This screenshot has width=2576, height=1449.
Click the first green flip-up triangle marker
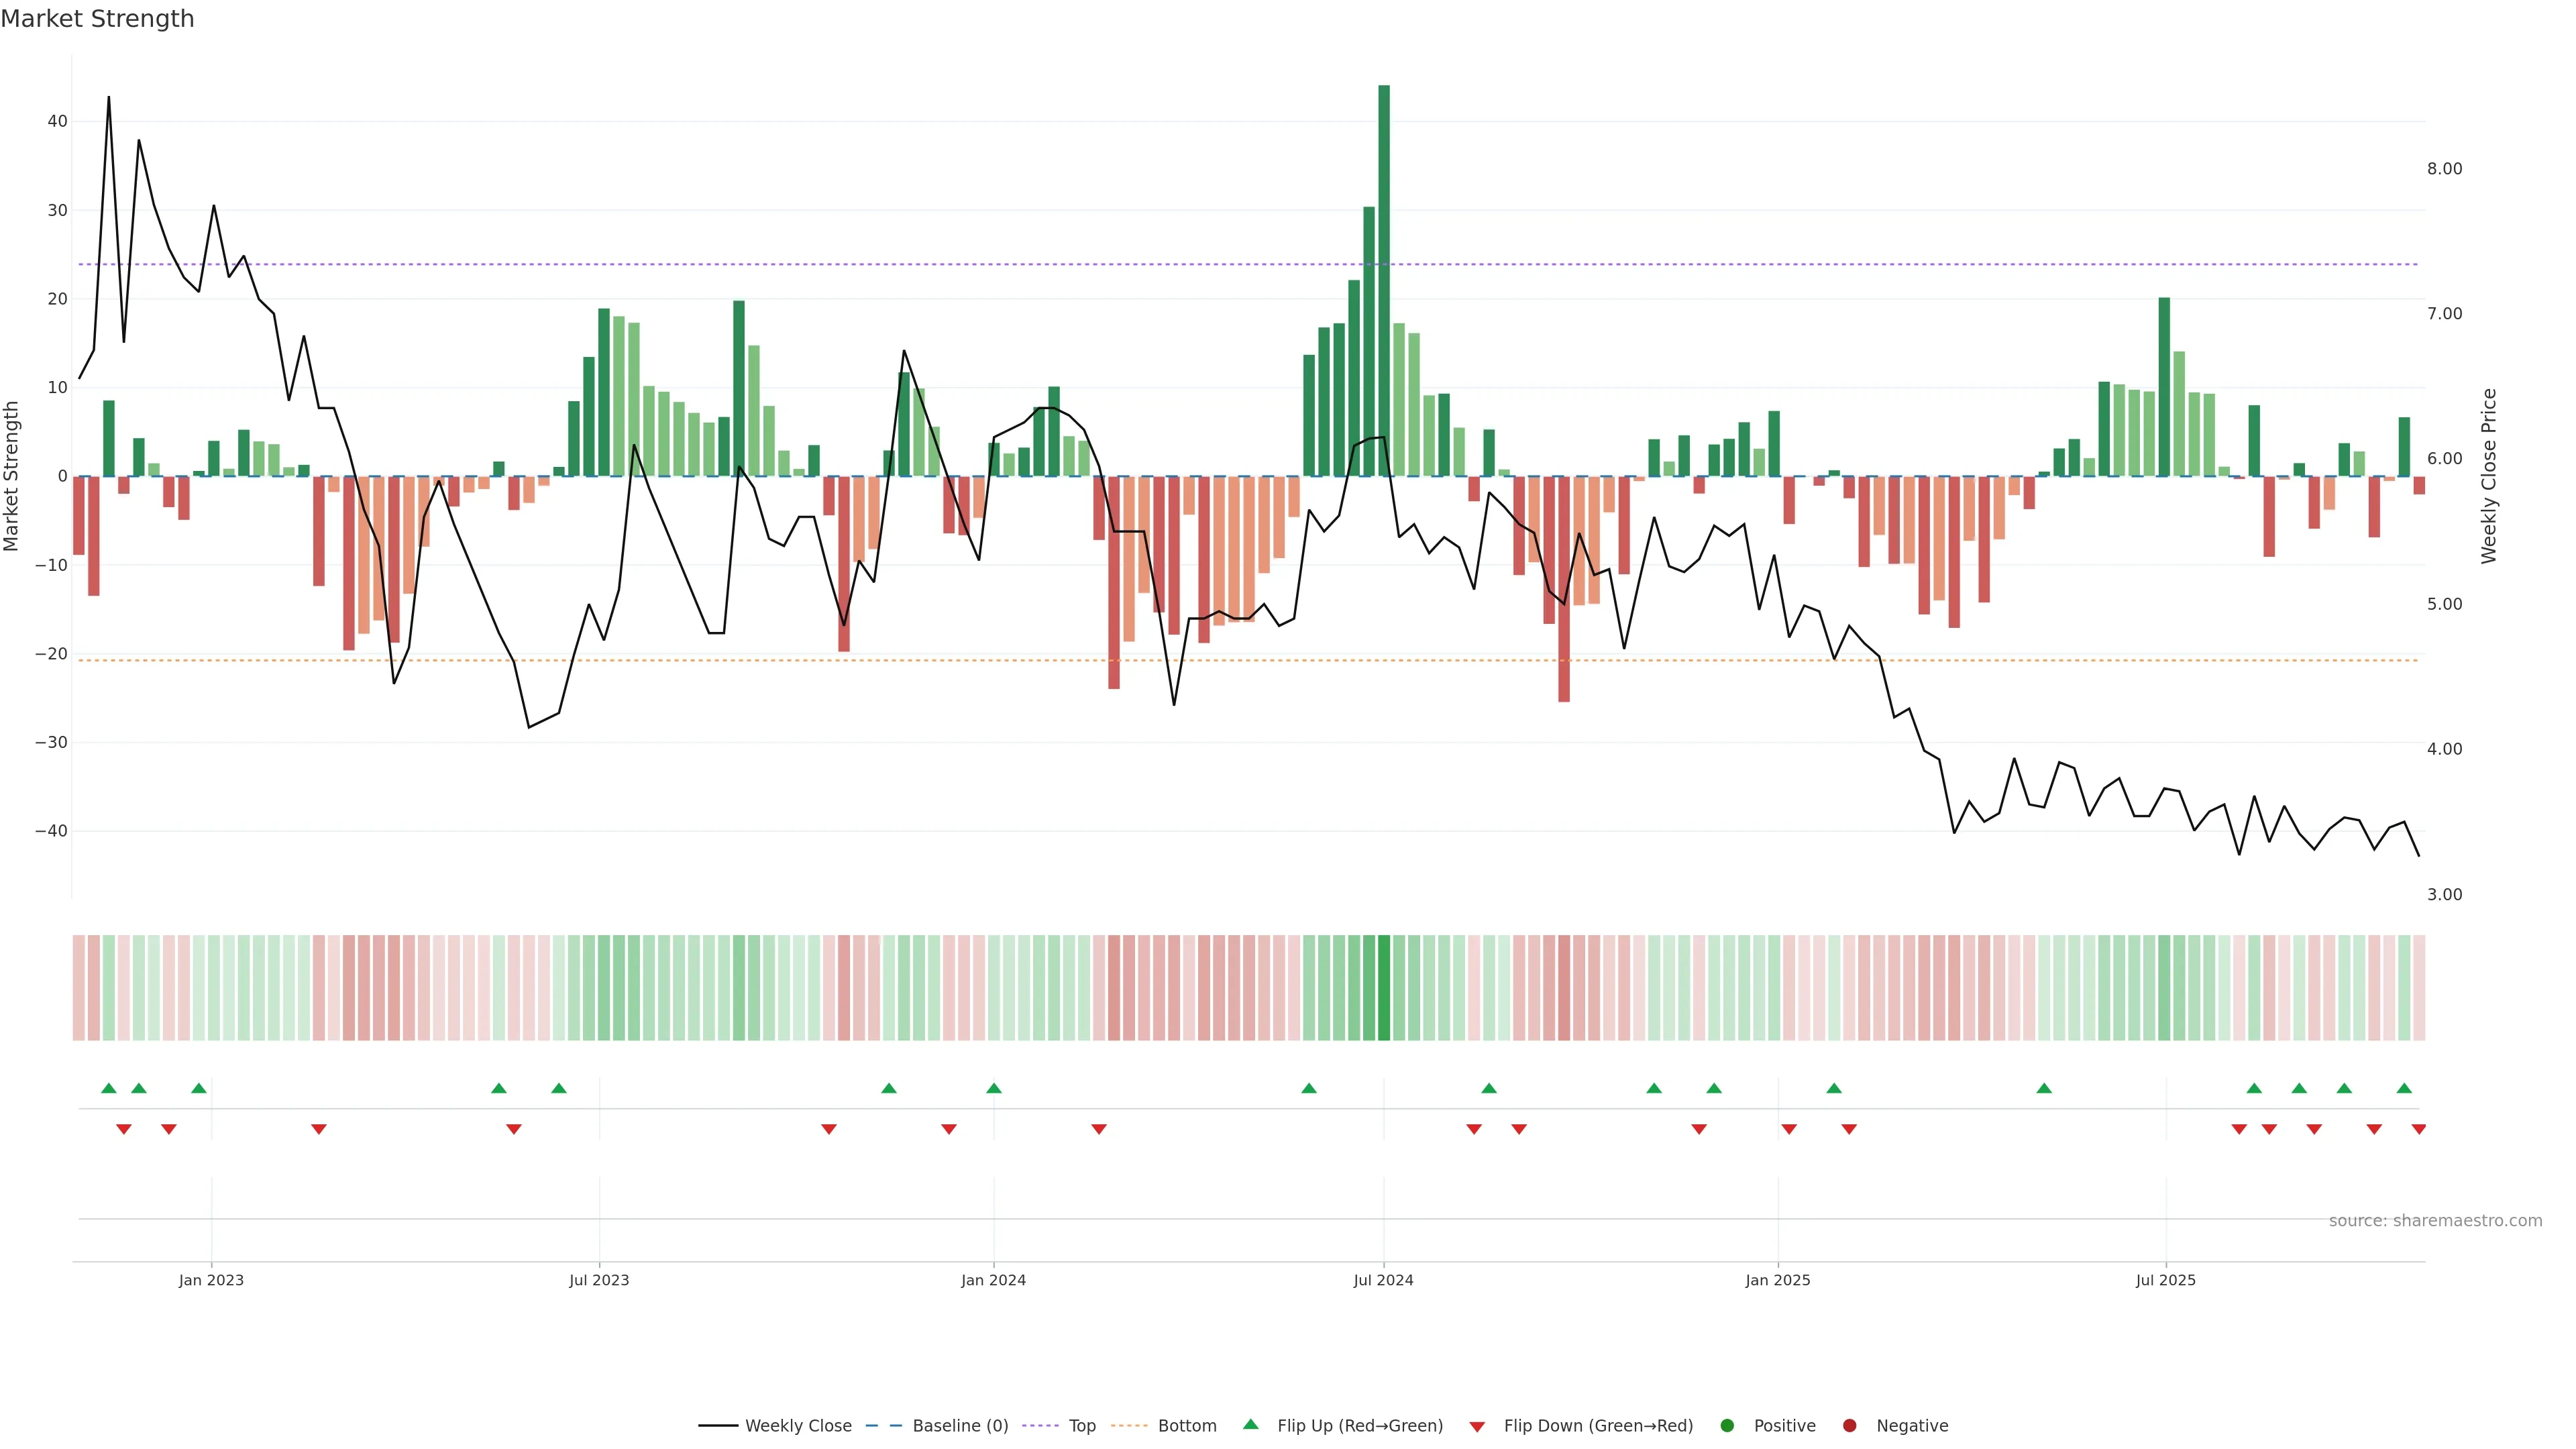[x=109, y=1088]
